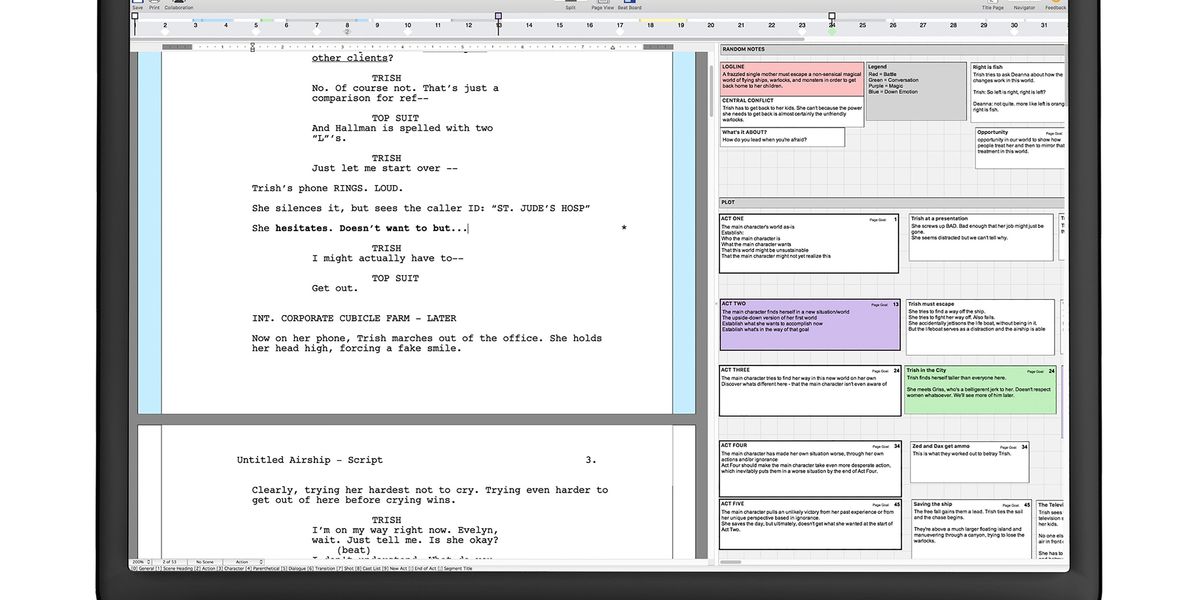Select the pink LOGLINE beat card
Viewport: 1200px width, 600px height.
coord(791,79)
